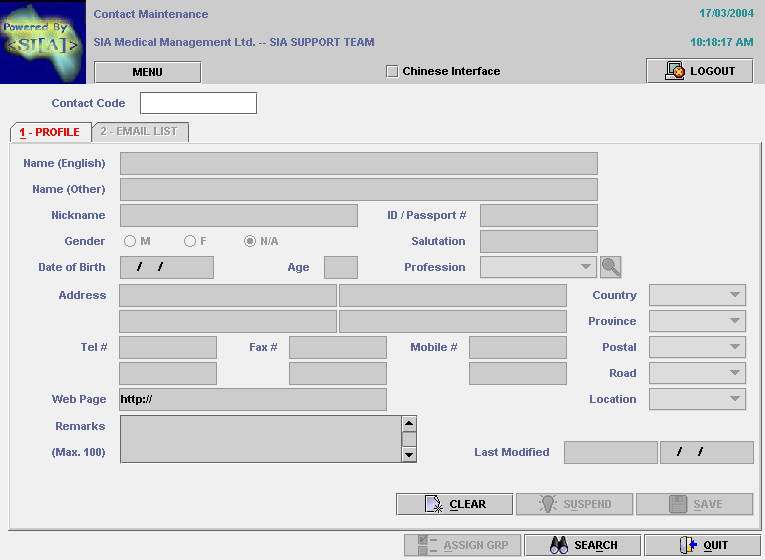The height and width of the screenshot is (560, 765).
Task: Open the 1 - Profile tab
Action: point(50,132)
